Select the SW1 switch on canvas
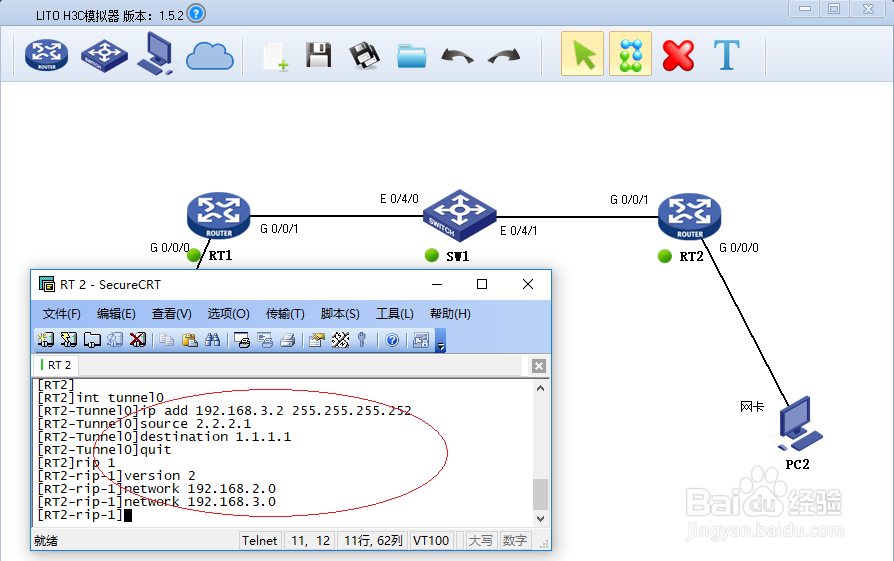Viewport: 894px width, 561px height. (x=460, y=215)
